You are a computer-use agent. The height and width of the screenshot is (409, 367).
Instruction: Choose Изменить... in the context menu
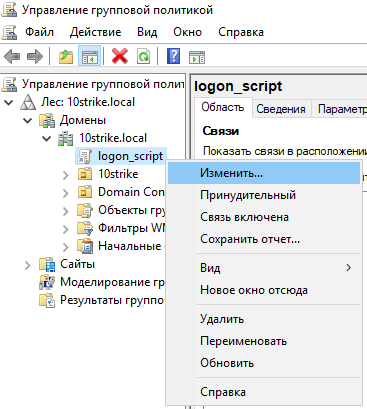[264, 173]
